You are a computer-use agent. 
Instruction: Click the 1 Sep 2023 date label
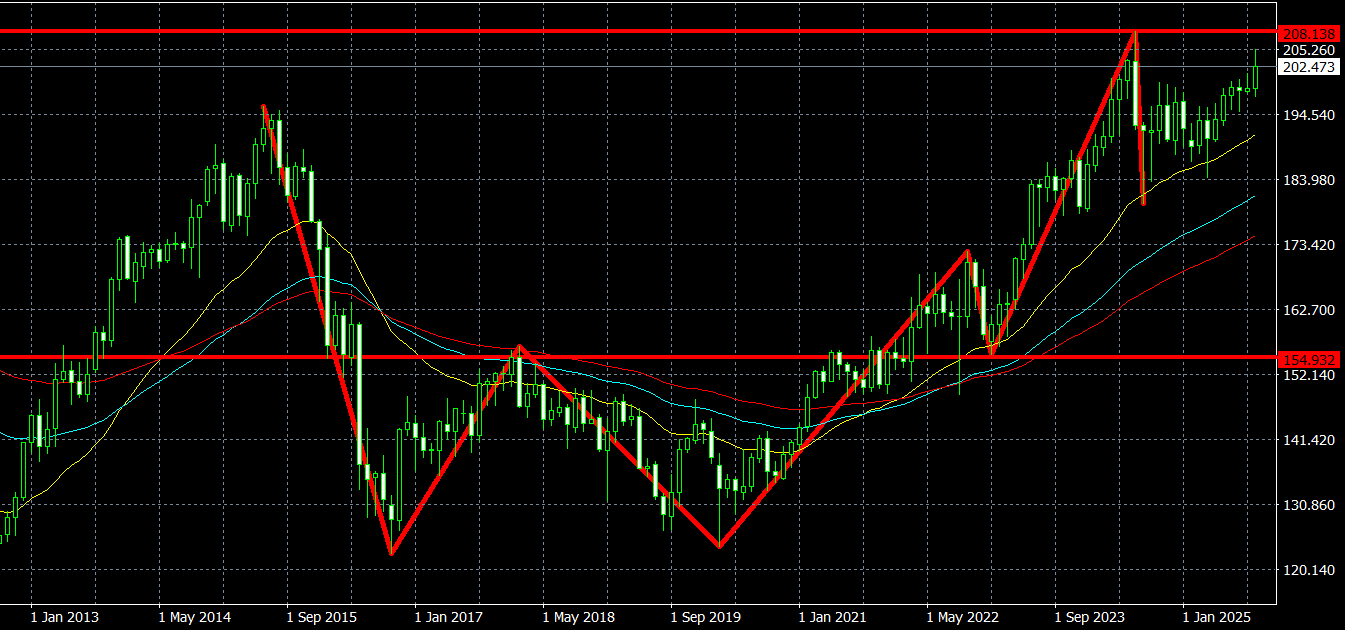1090,617
